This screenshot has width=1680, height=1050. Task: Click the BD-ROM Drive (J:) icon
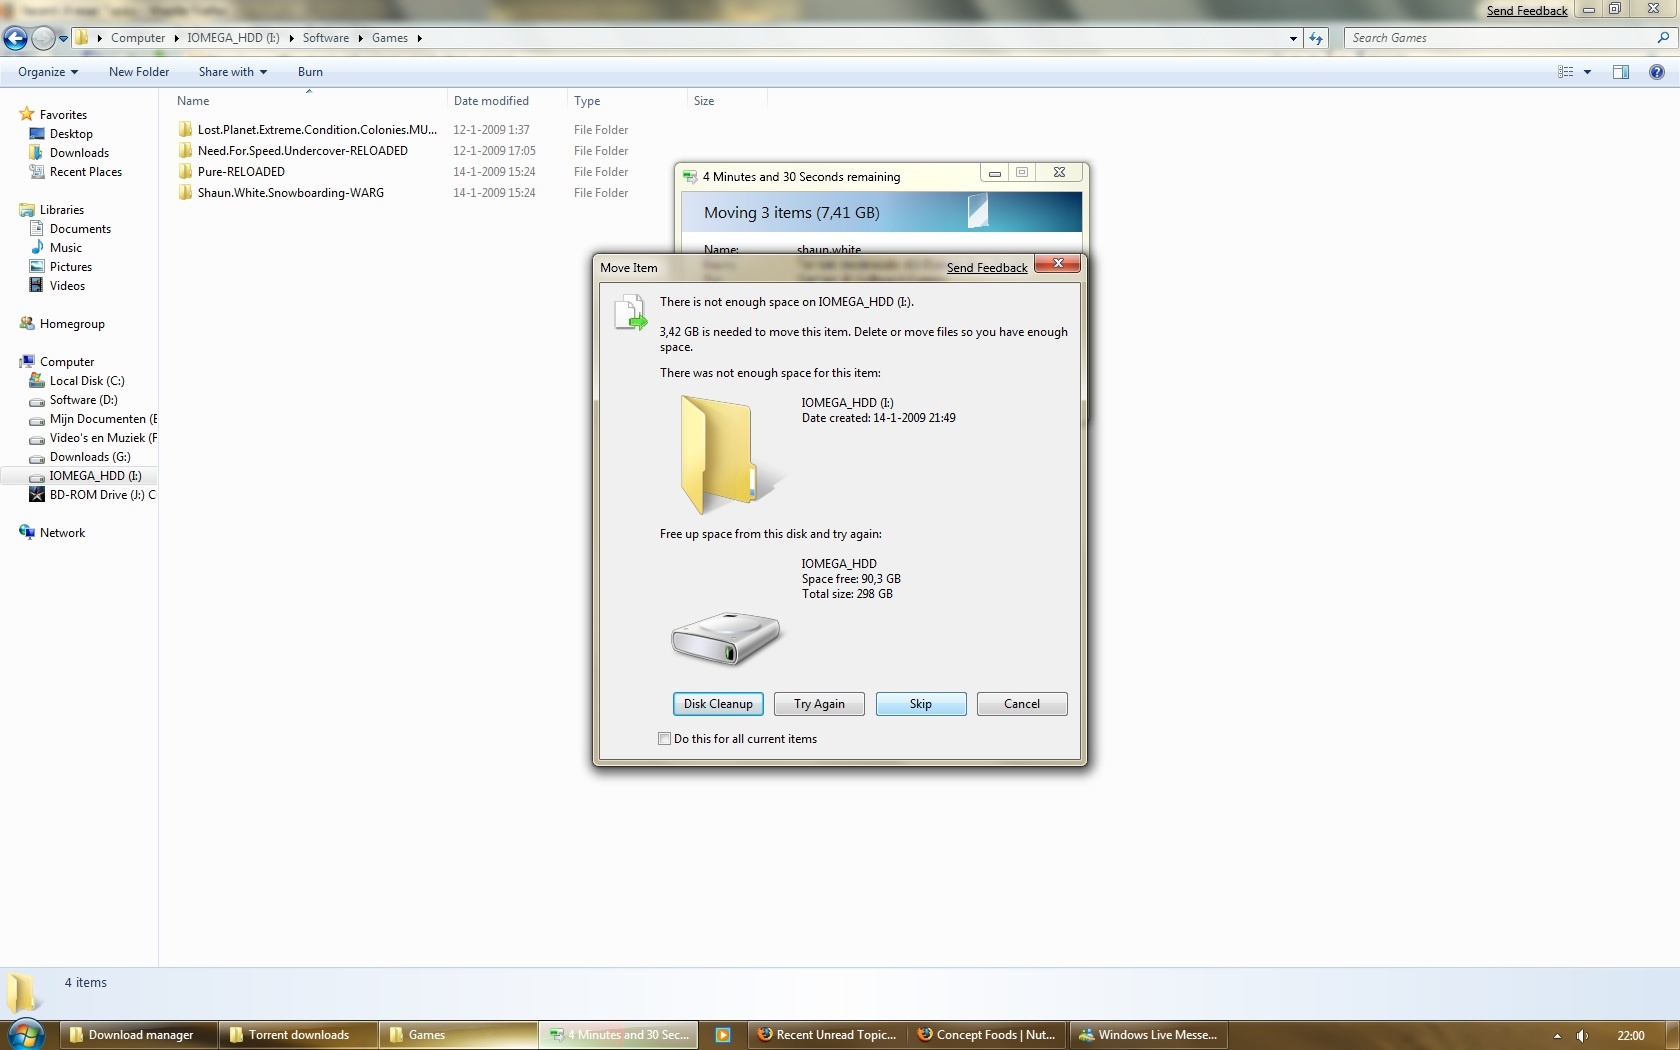click(x=37, y=495)
